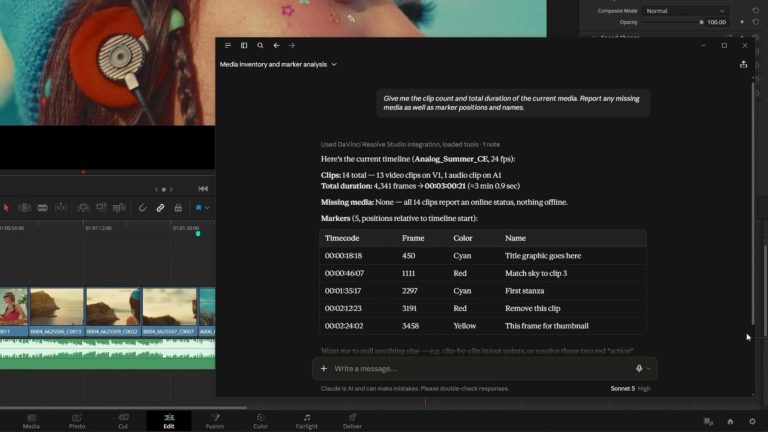
Task: Click the 'Name' column header
Action: 515,238
